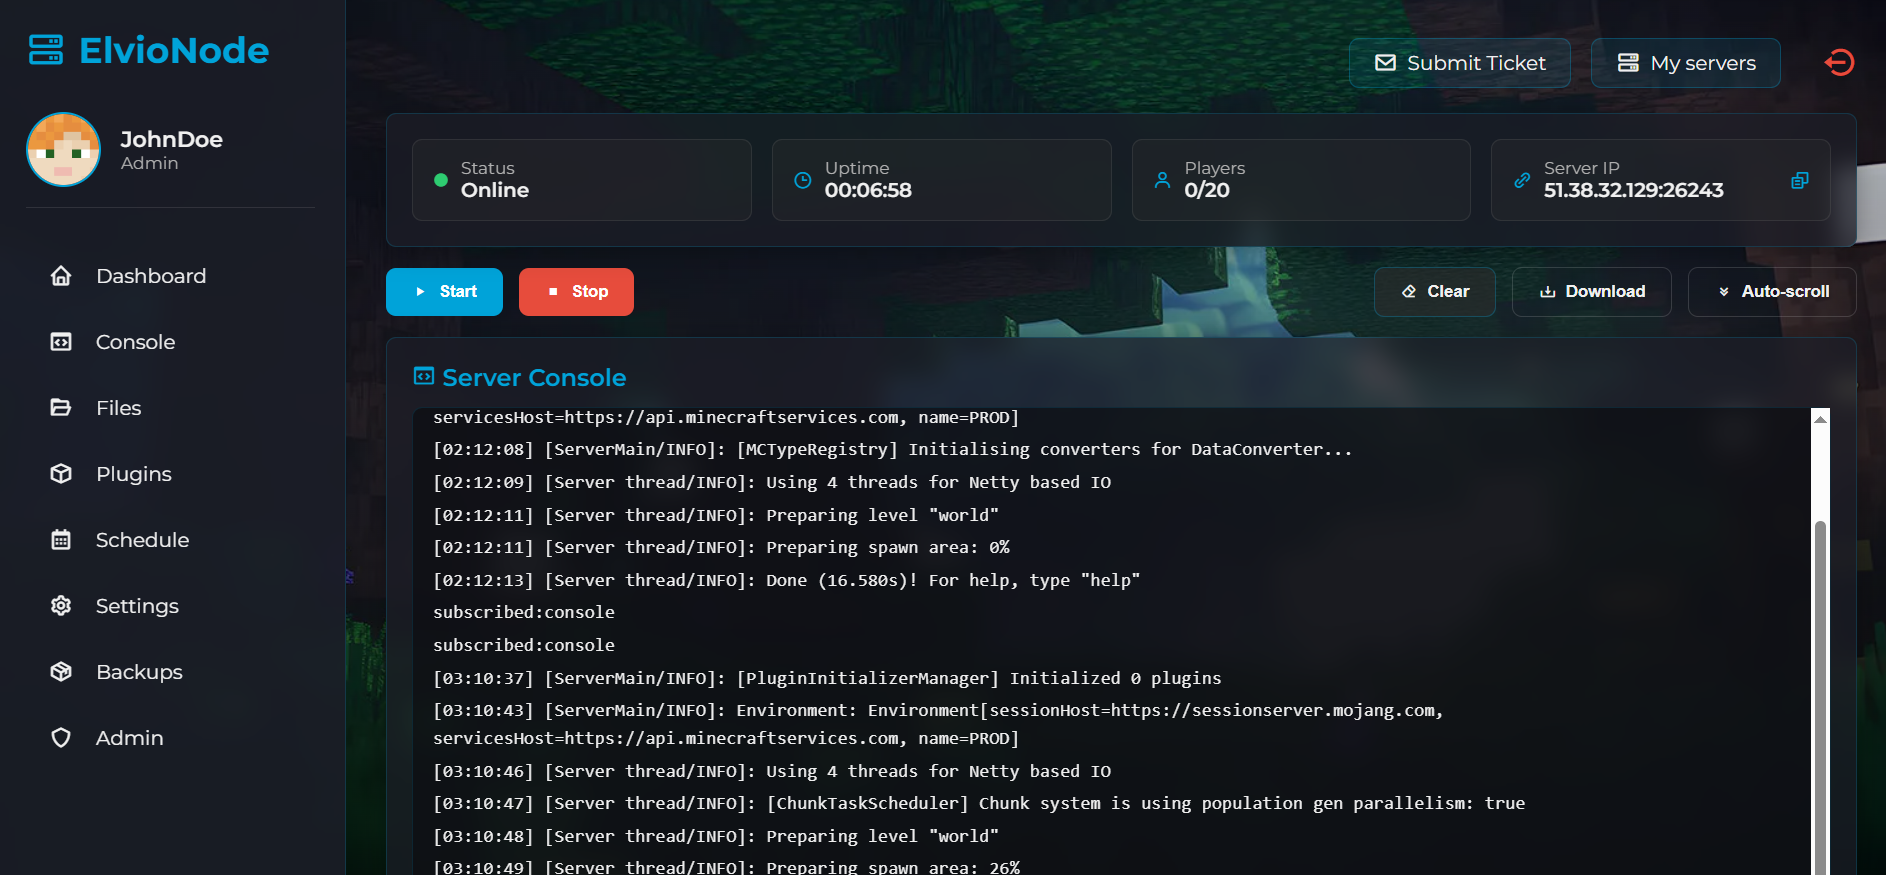Screen dimensions: 1886x875
Task: Click the console scrollbar up arrow
Action: [x=1821, y=419]
